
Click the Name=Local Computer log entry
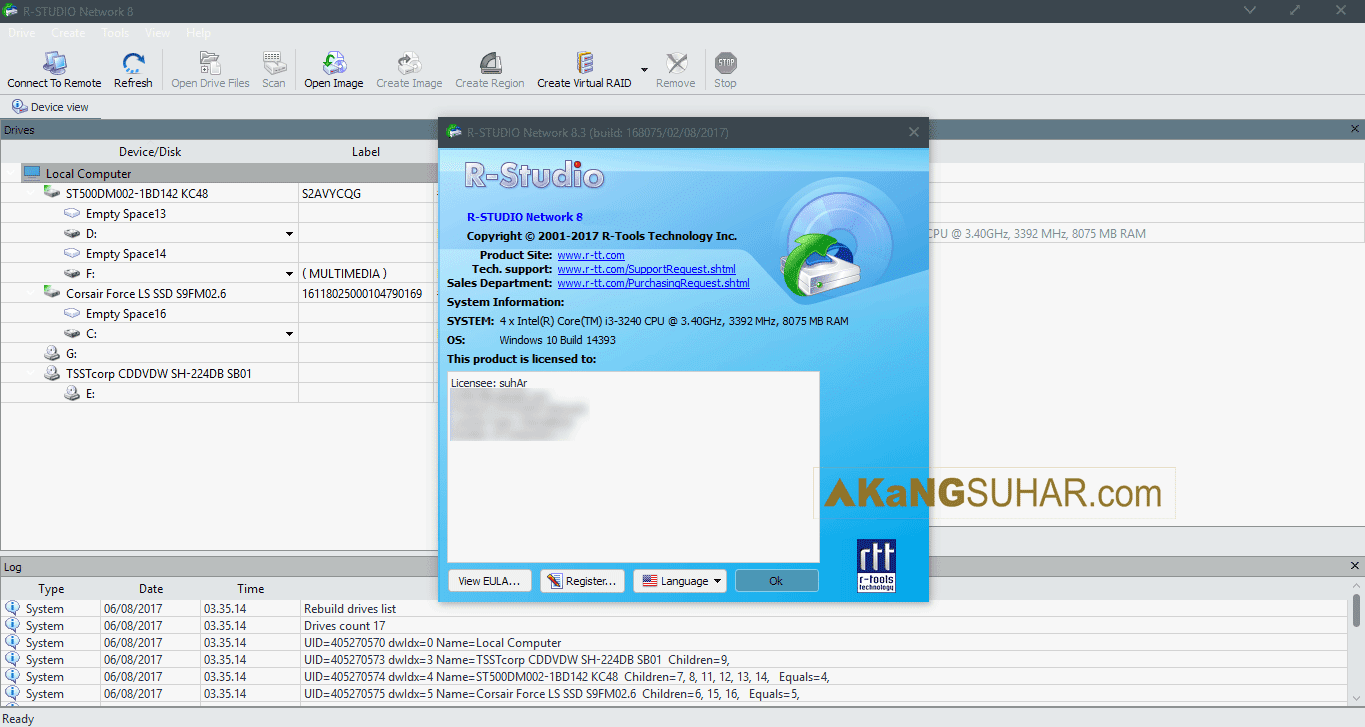click(432, 642)
